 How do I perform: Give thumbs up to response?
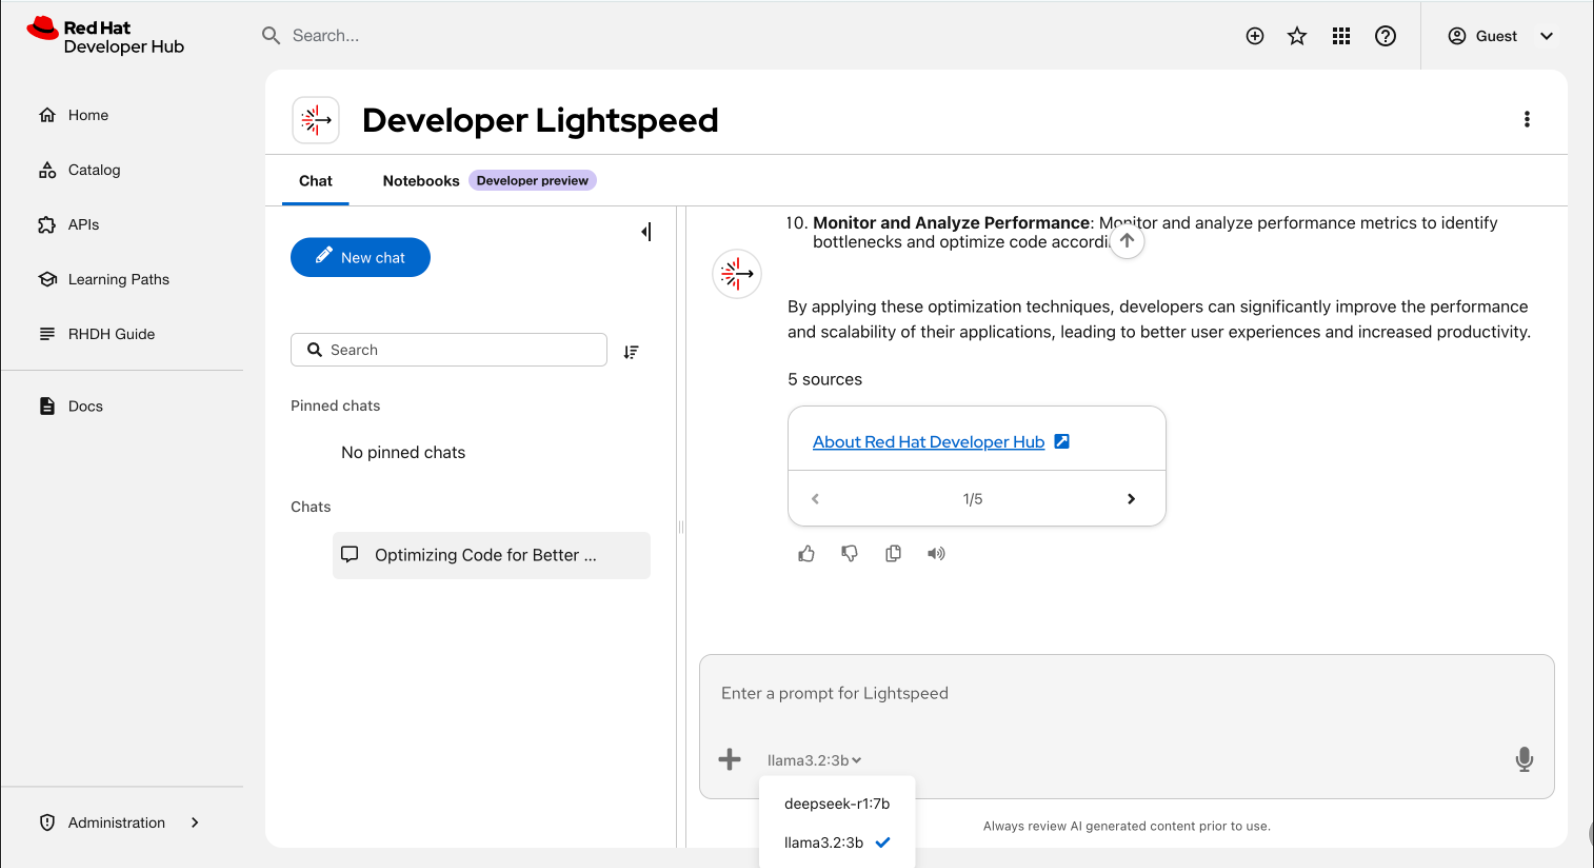click(806, 554)
